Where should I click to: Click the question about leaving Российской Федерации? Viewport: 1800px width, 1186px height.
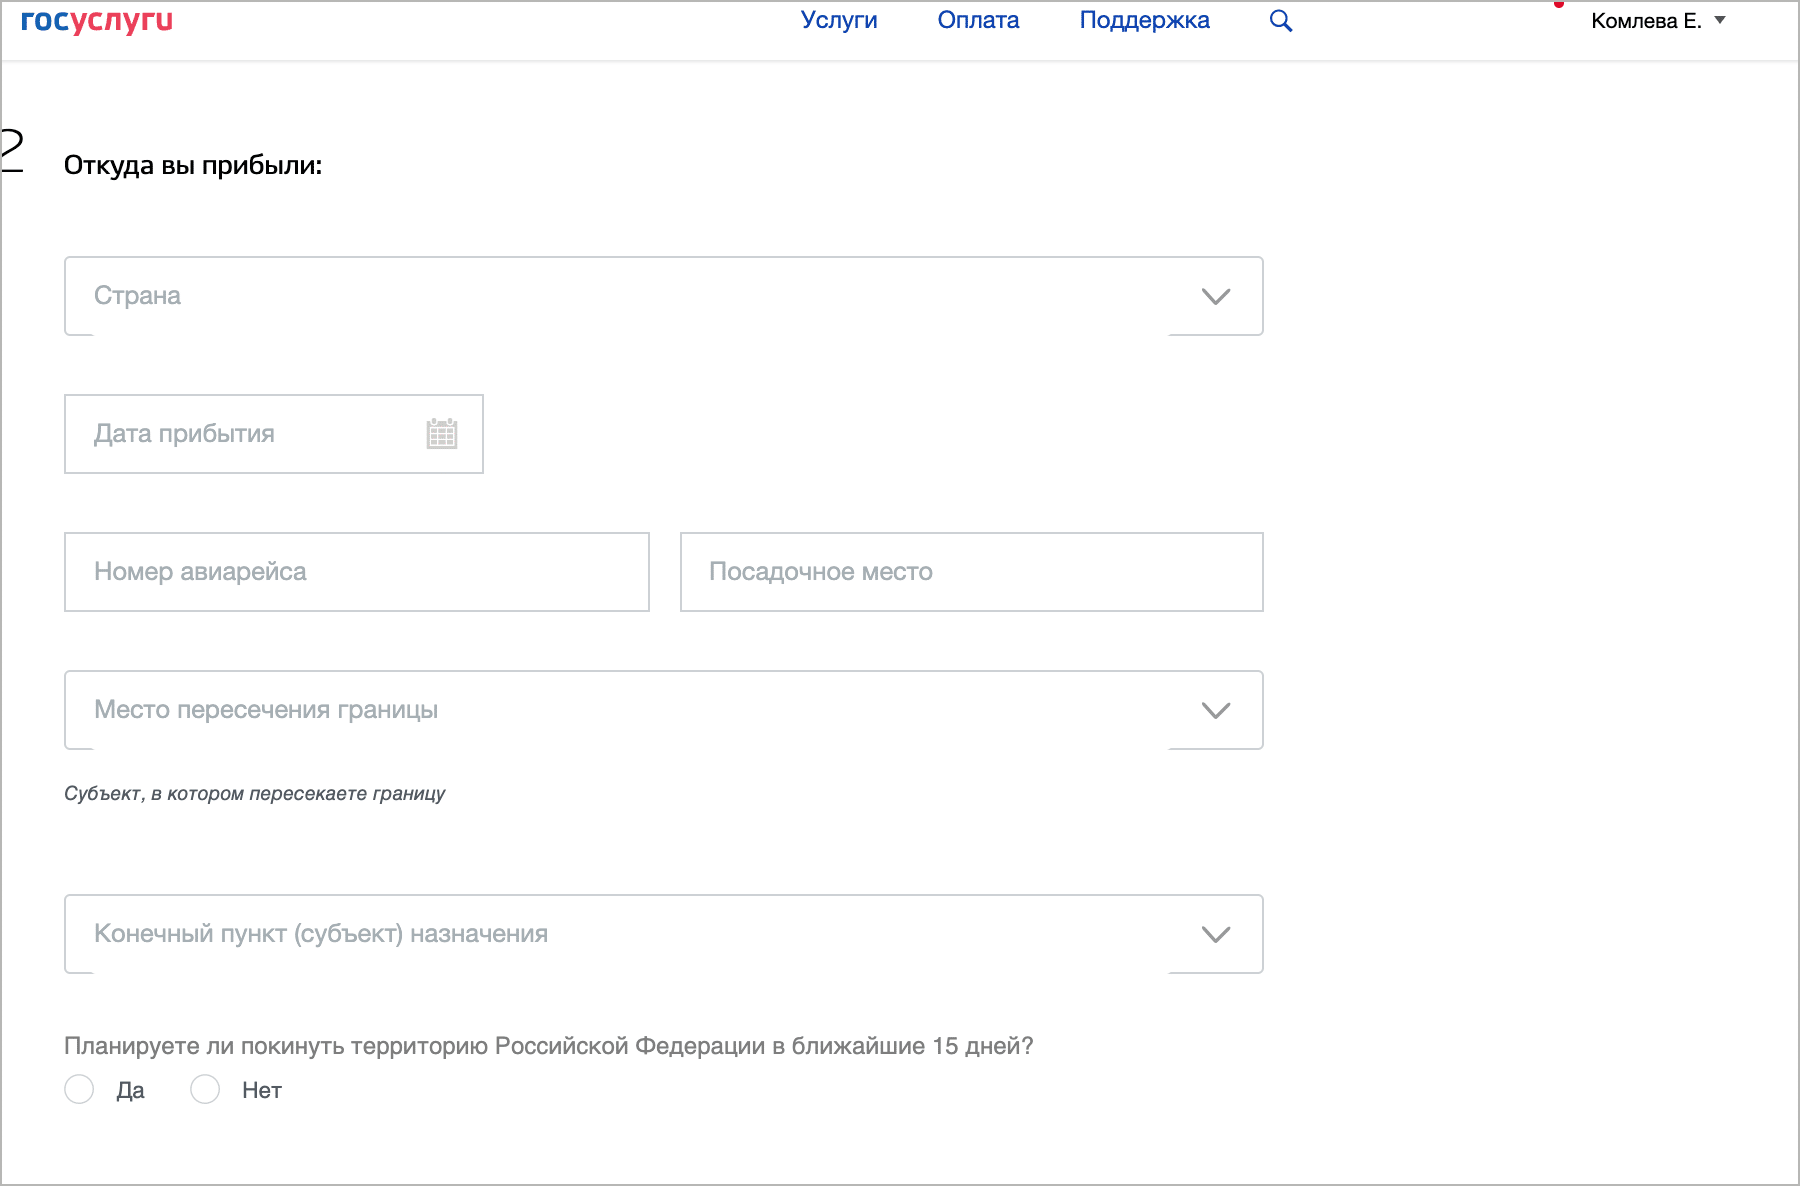[x=549, y=1046]
